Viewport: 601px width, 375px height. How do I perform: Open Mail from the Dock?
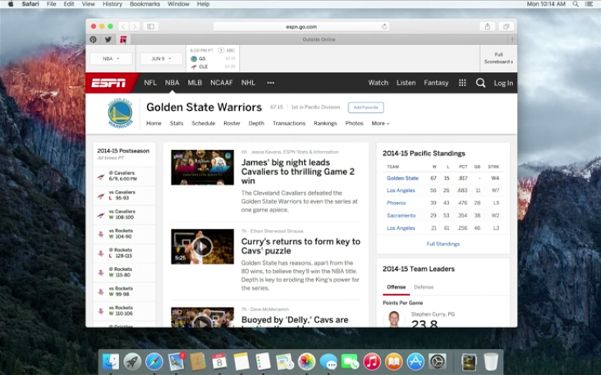(176, 362)
